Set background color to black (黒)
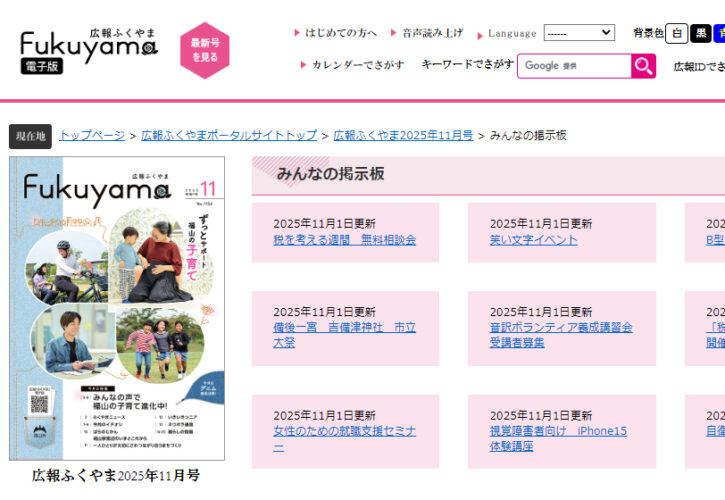The height and width of the screenshot is (500, 725). [x=700, y=33]
